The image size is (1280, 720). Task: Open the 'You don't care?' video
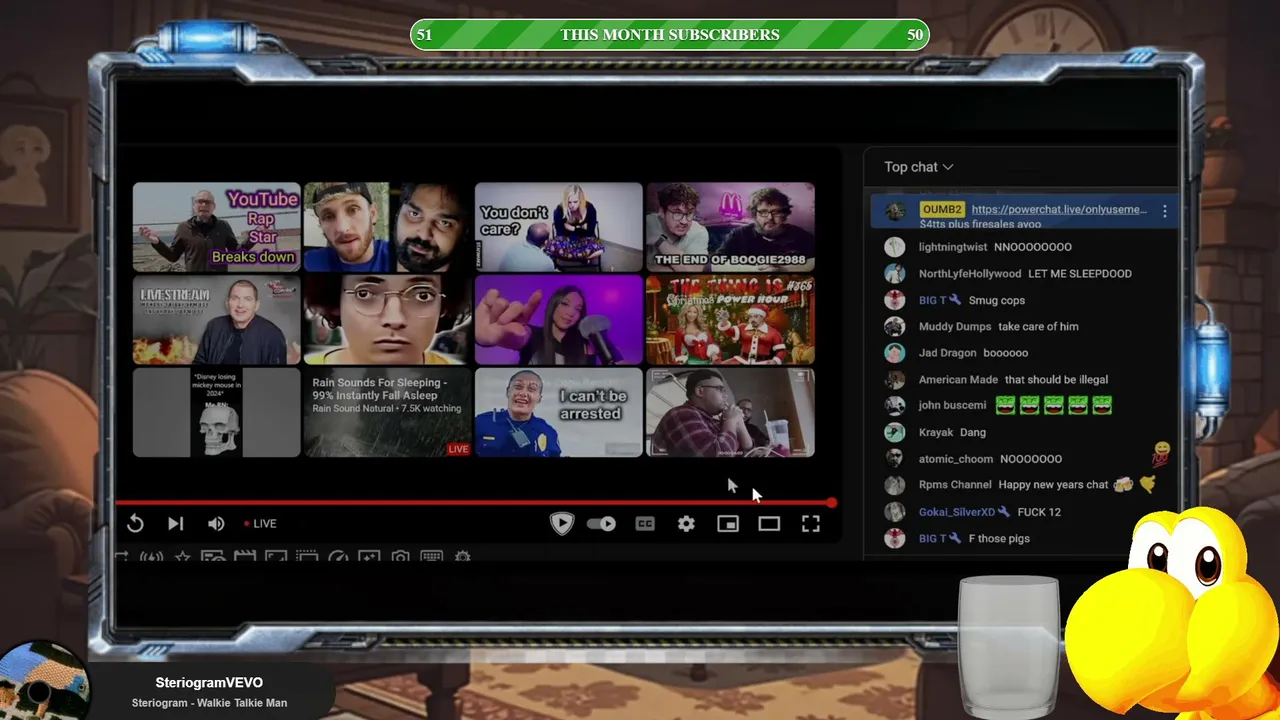[x=559, y=227]
